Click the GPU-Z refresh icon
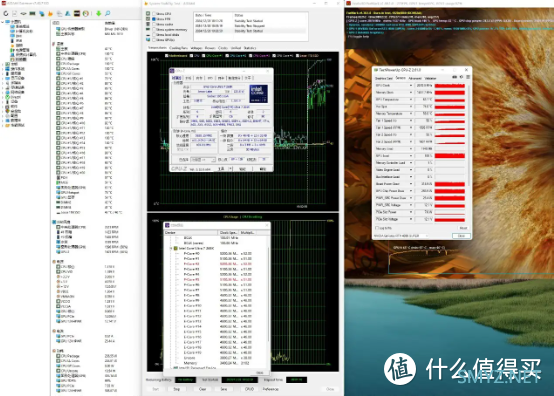This screenshot has height=396, width=554. click(461, 77)
